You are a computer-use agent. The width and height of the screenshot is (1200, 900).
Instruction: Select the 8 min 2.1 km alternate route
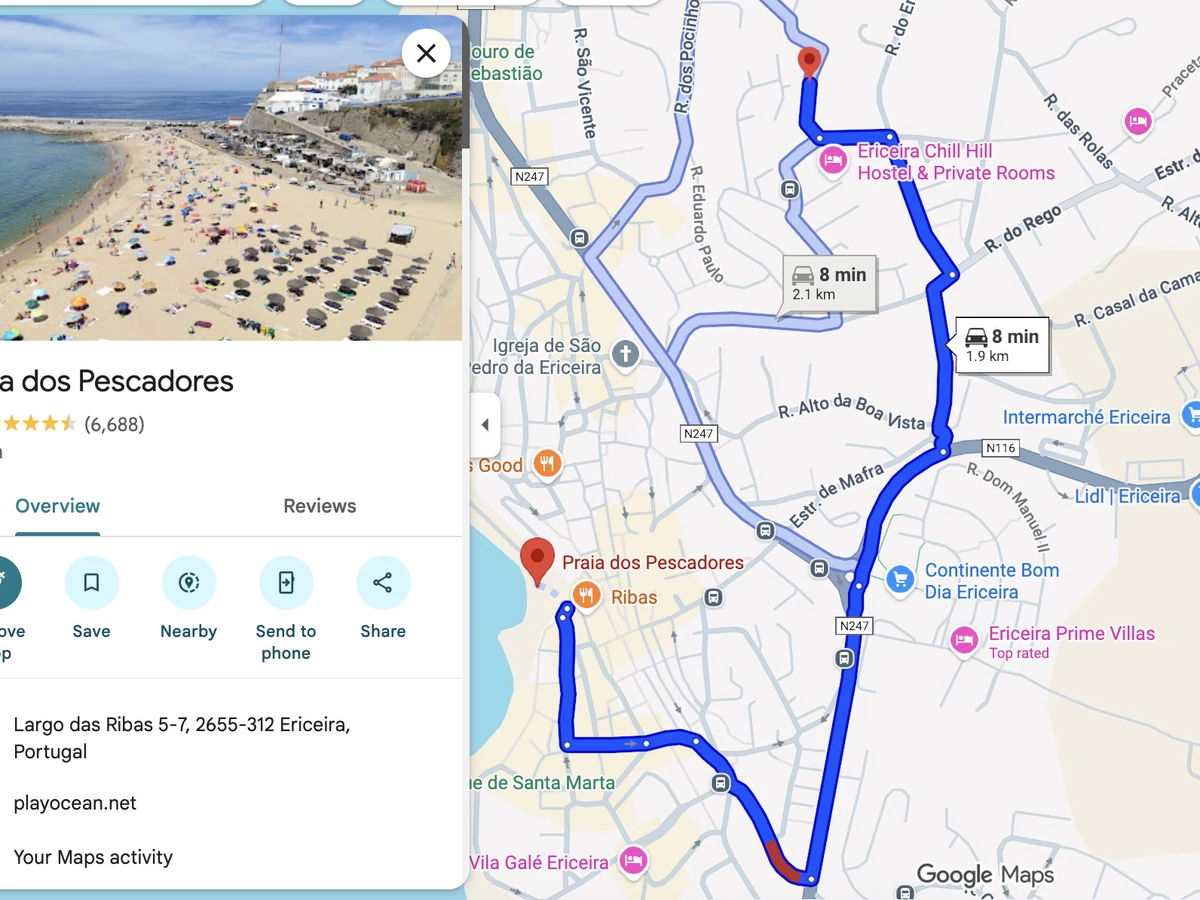pos(829,283)
